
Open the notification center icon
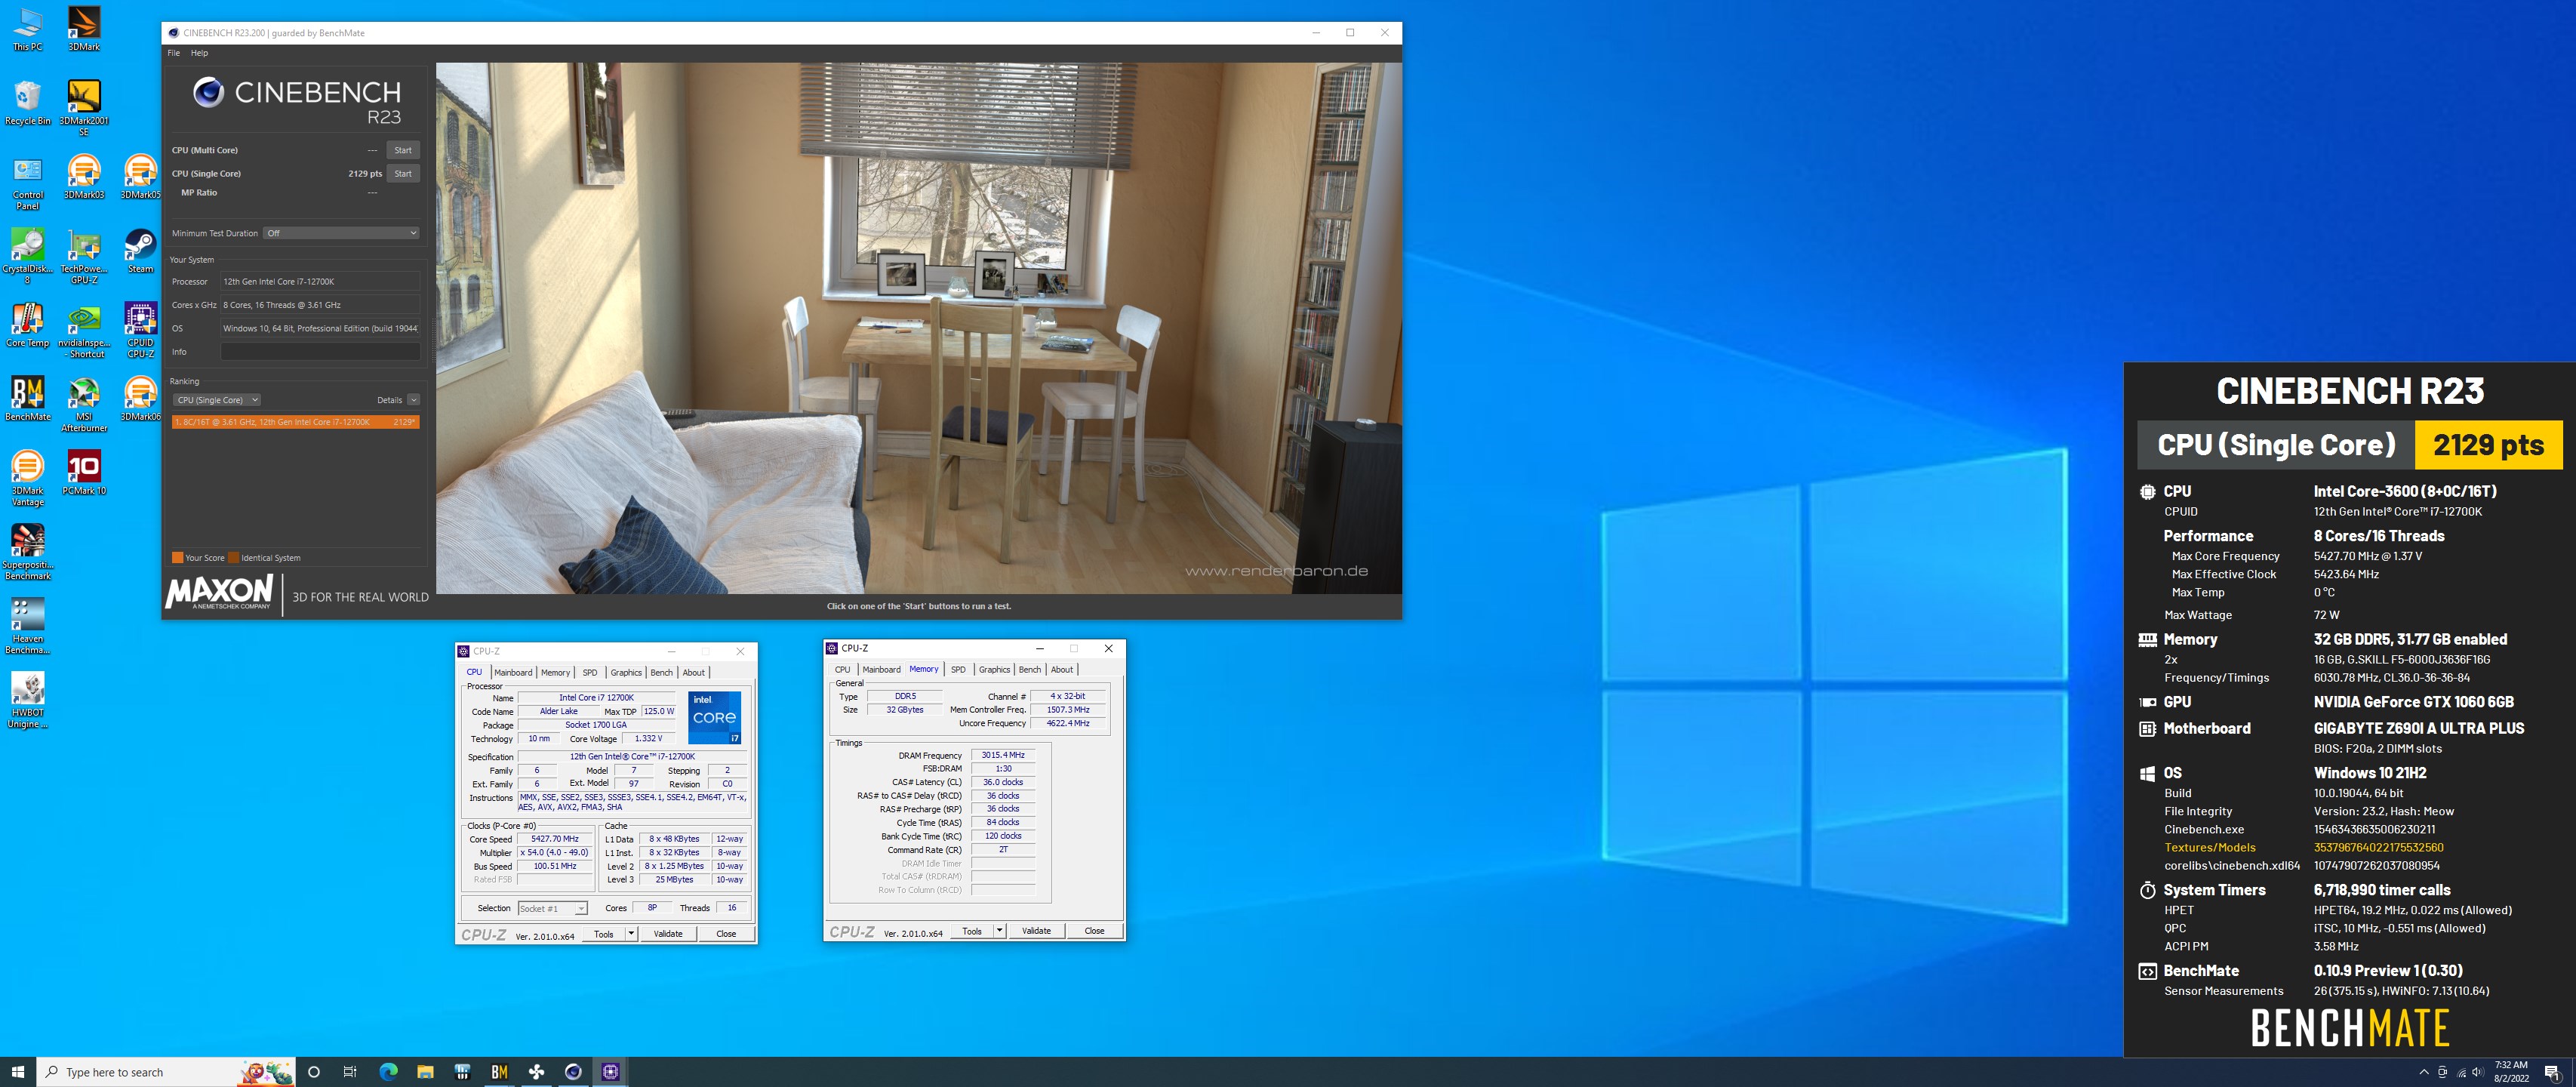pyautogui.click(x=2551, y=1072)
